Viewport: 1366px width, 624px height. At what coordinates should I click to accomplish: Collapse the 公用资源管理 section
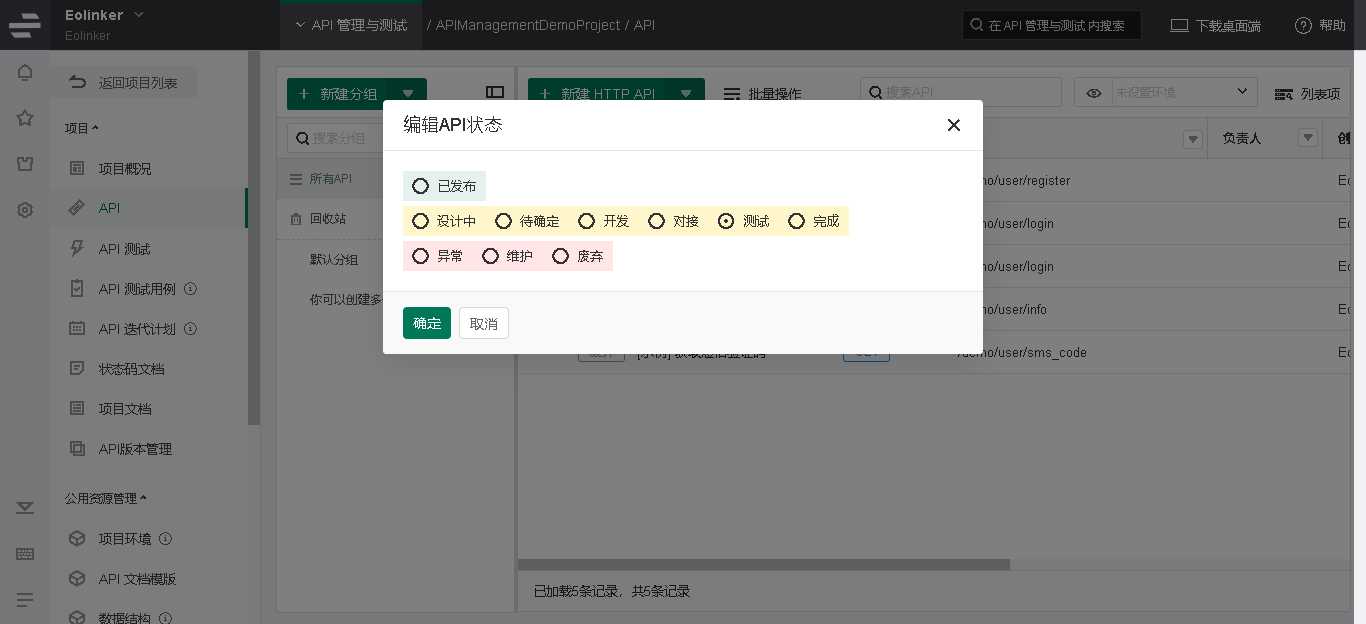pyautogui.click(x=106, y=498)
